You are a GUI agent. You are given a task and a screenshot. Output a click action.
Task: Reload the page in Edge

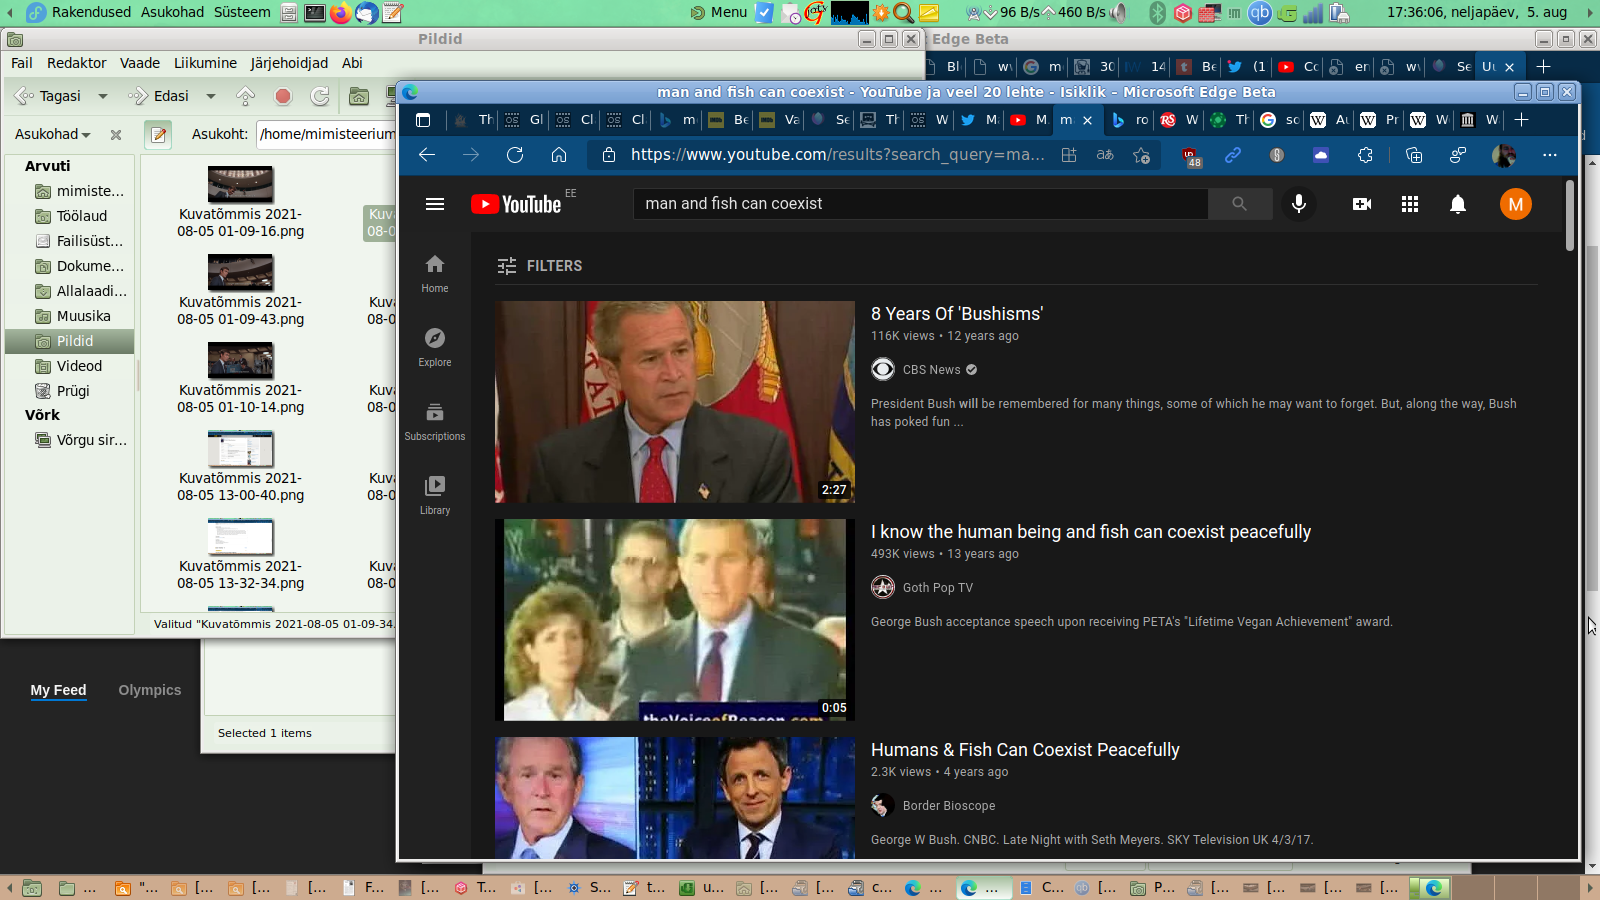[515, 155]
